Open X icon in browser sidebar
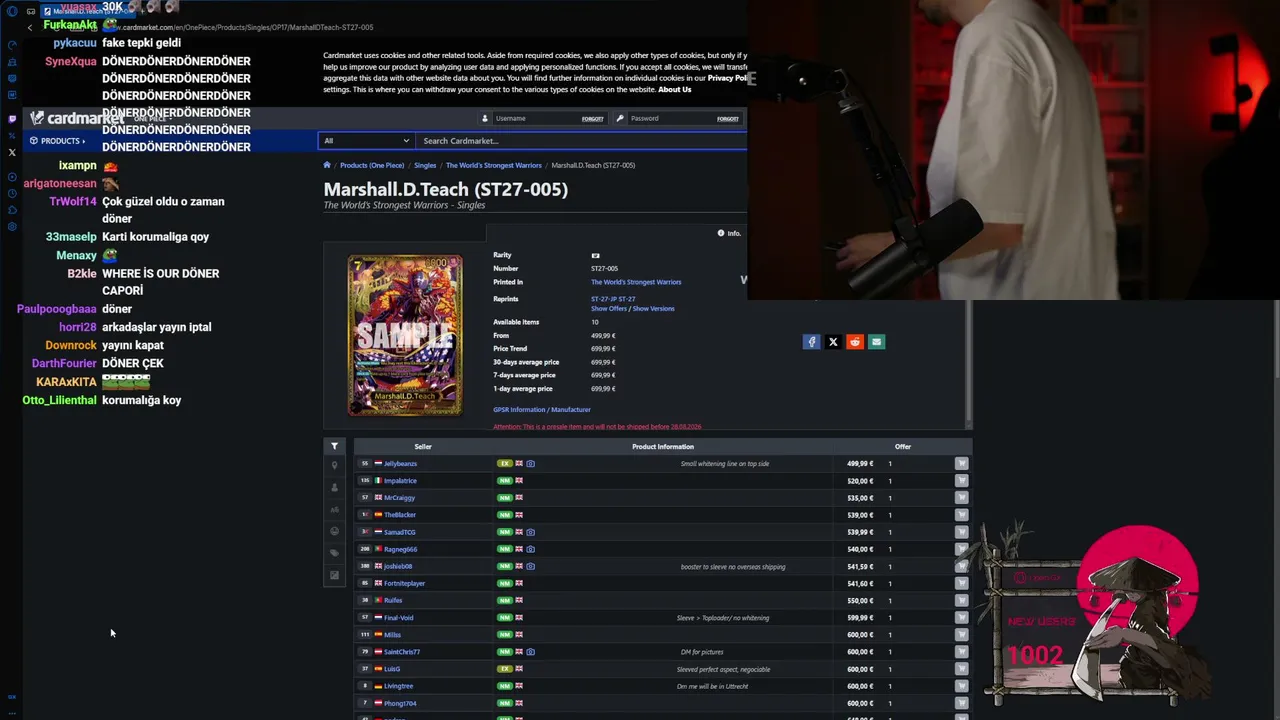Screen dimensions: 1280x720 click(12, 153)
